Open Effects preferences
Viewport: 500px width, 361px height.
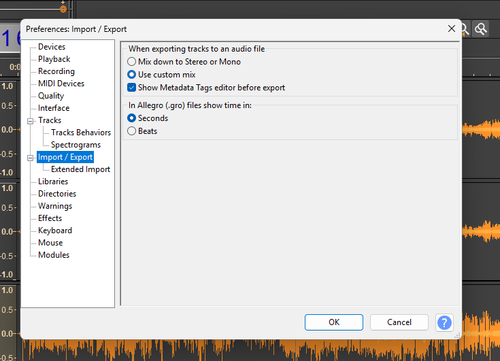[50, 218]
